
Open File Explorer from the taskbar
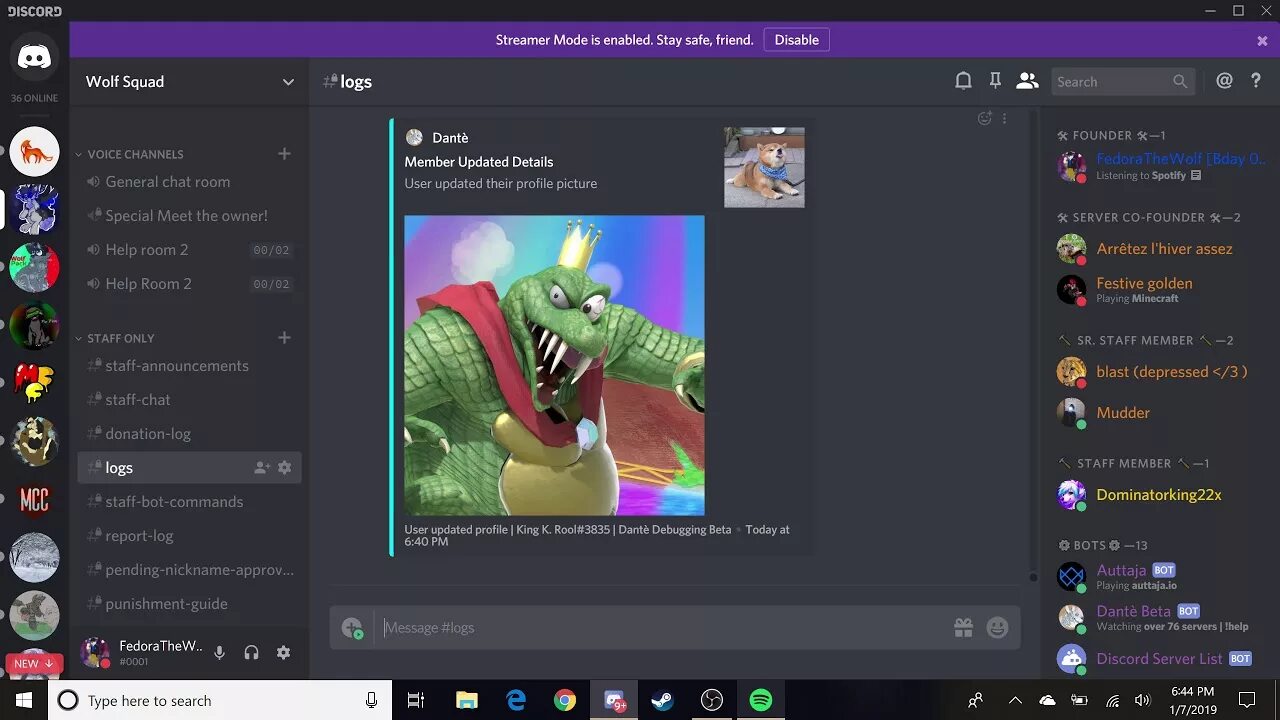(x=467, y=700)
